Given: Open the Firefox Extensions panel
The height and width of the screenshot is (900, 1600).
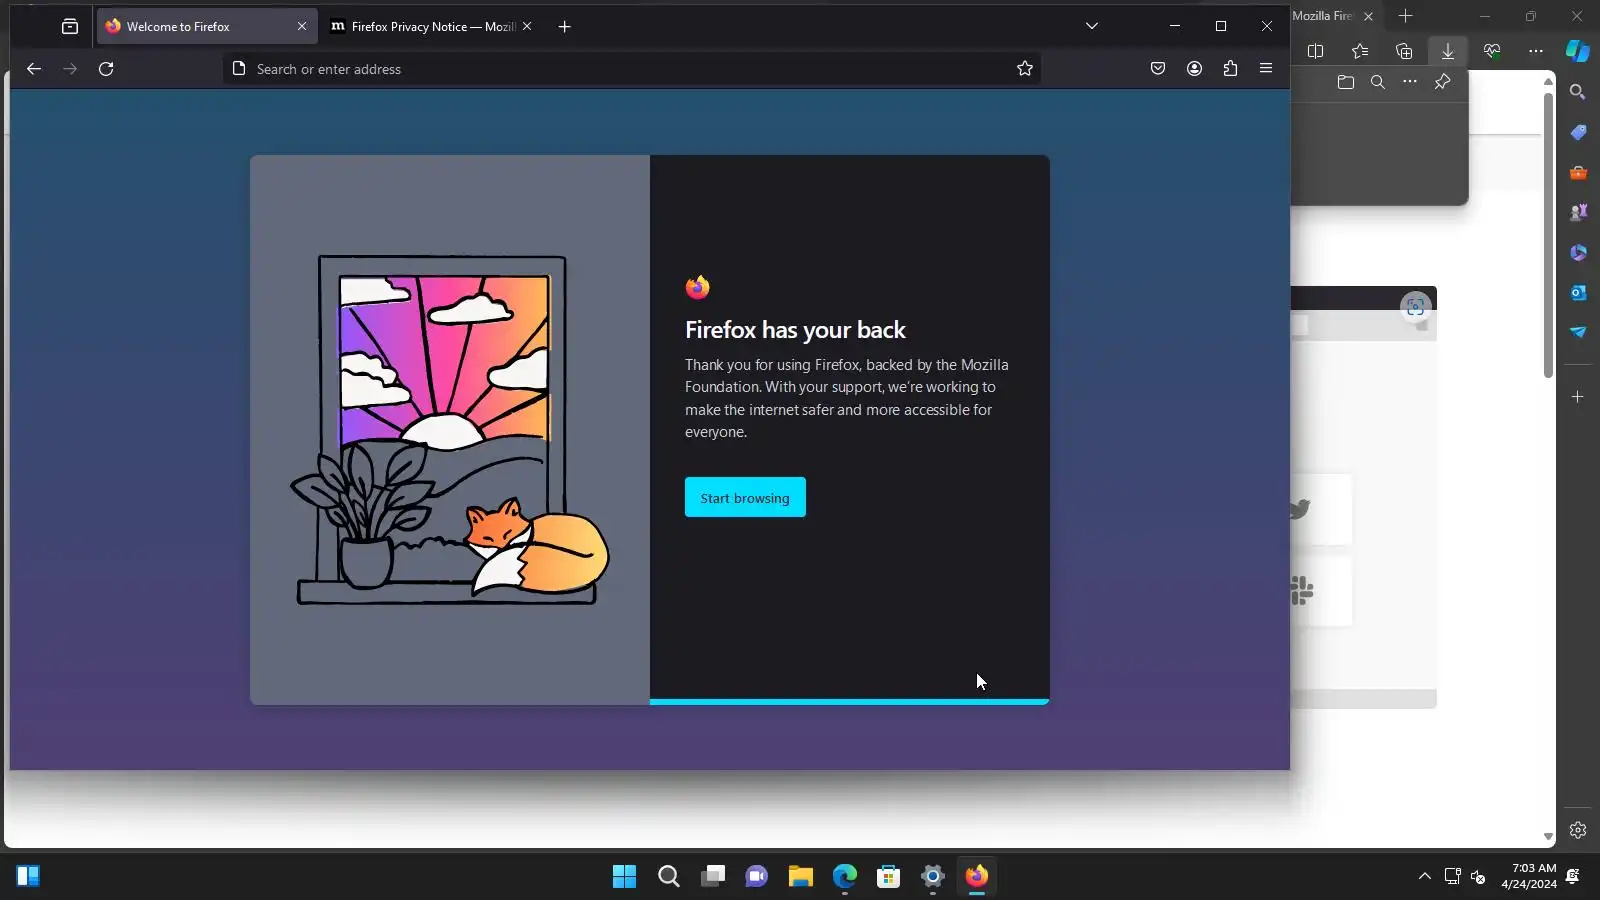Looking at the screenshot, I should [1230, 69].
